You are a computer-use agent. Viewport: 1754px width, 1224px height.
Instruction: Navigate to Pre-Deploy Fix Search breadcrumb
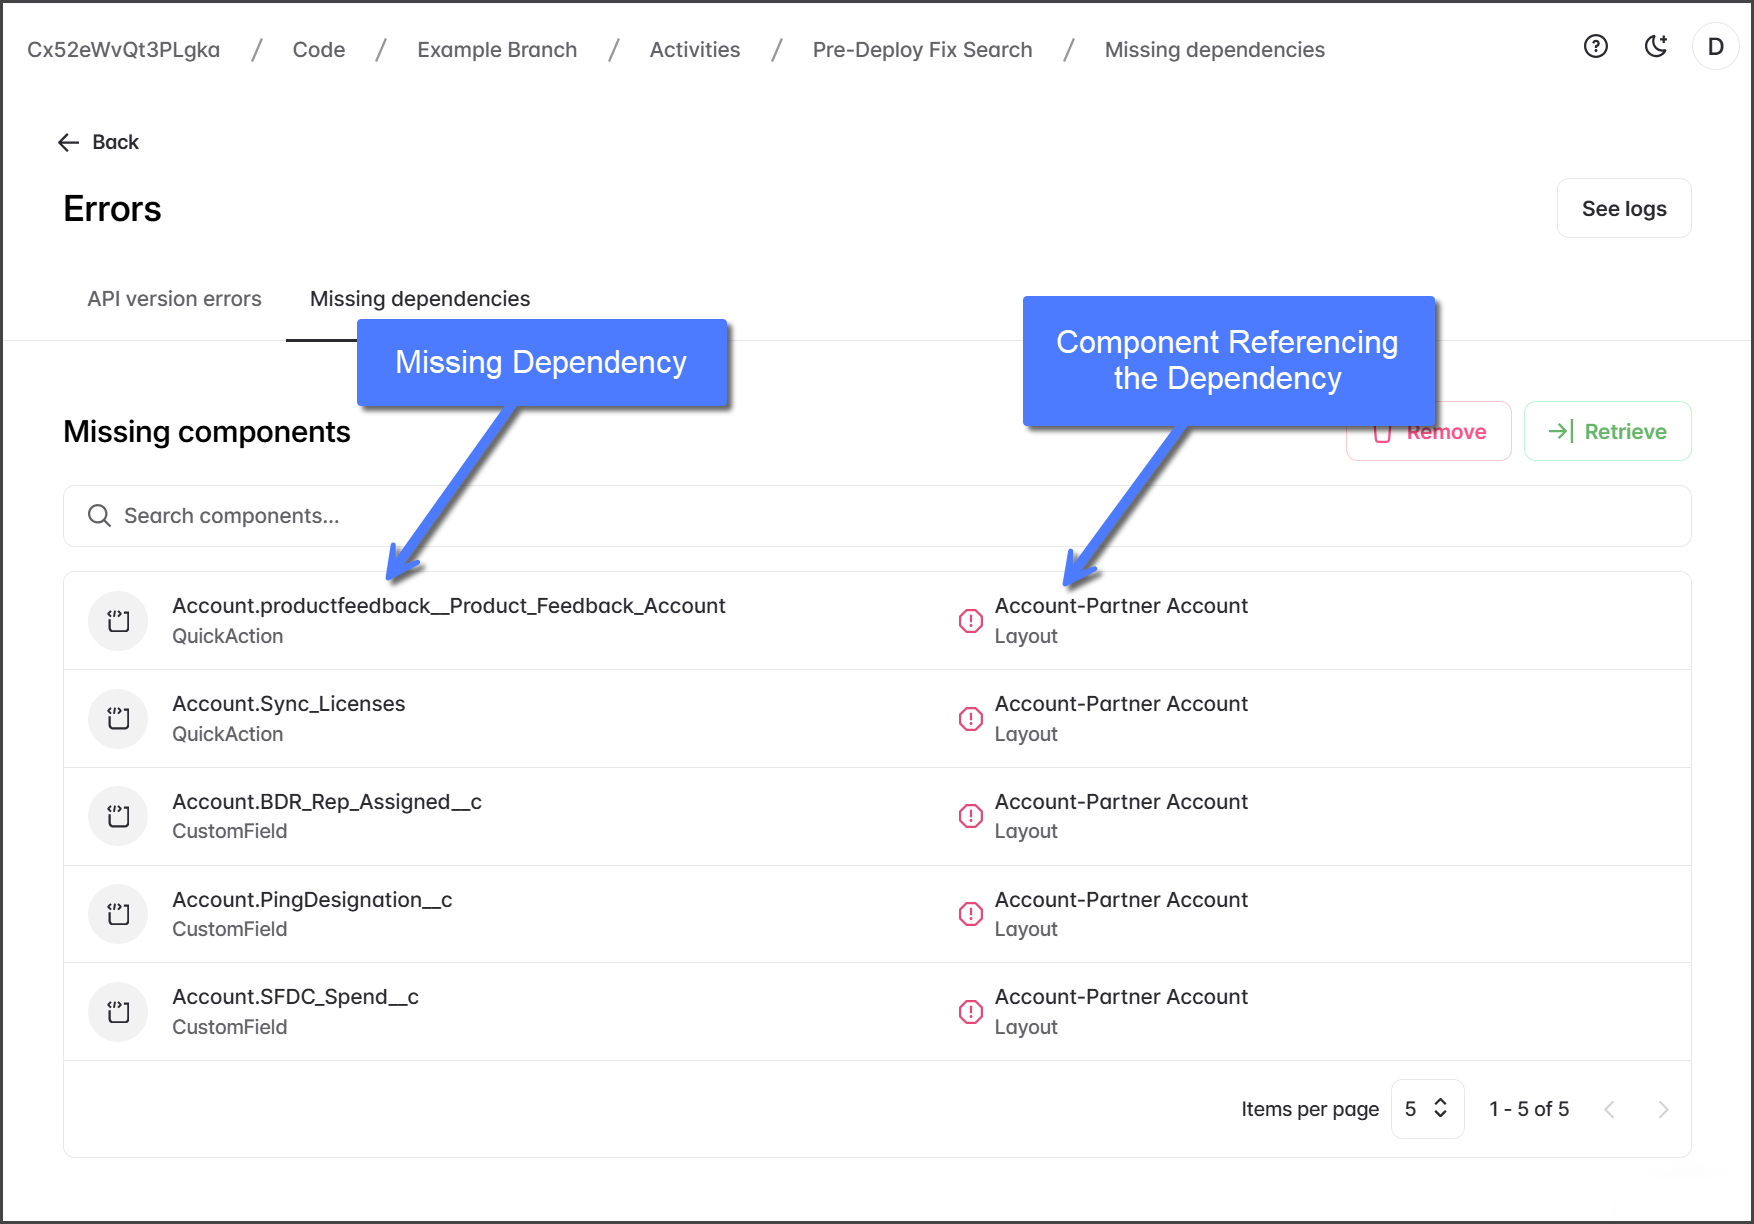[922, 50]
